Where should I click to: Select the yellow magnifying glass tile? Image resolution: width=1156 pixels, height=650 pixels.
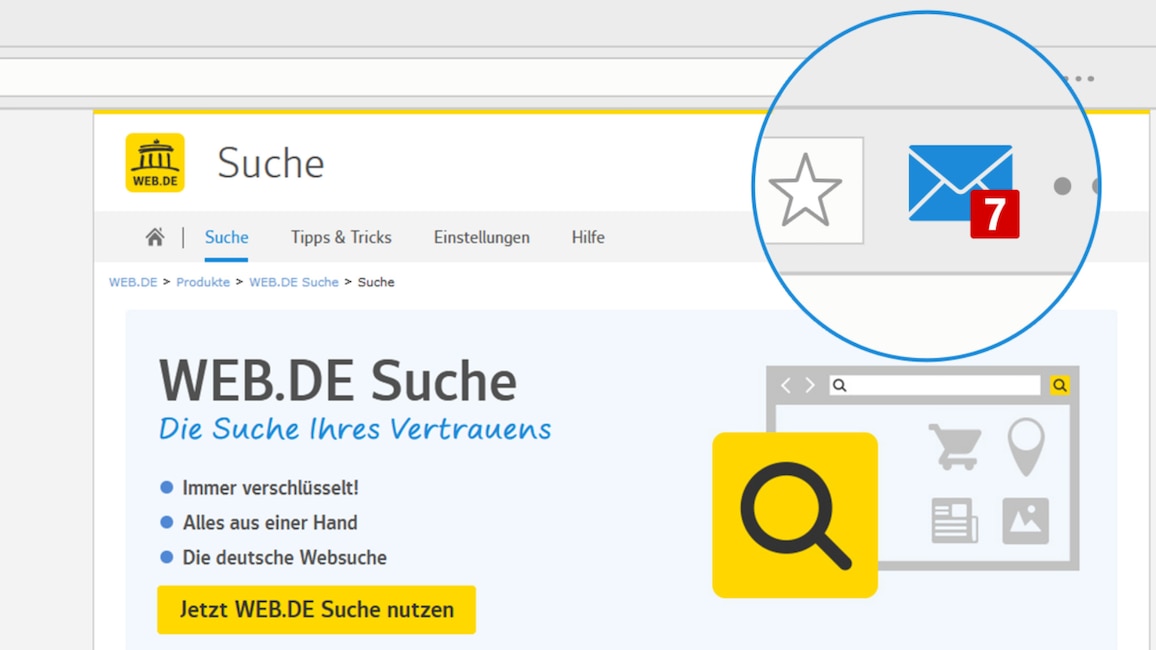(x=795, y=514)
